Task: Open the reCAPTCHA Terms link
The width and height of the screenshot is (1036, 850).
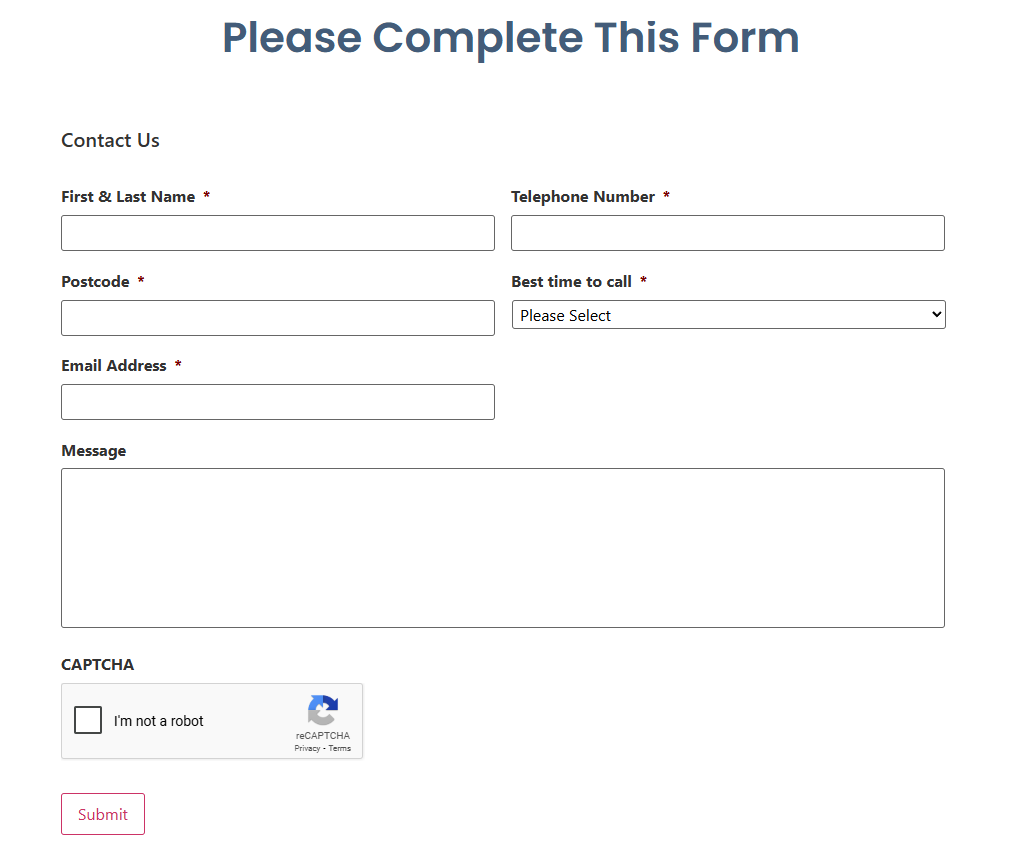Action: (340, 748)
